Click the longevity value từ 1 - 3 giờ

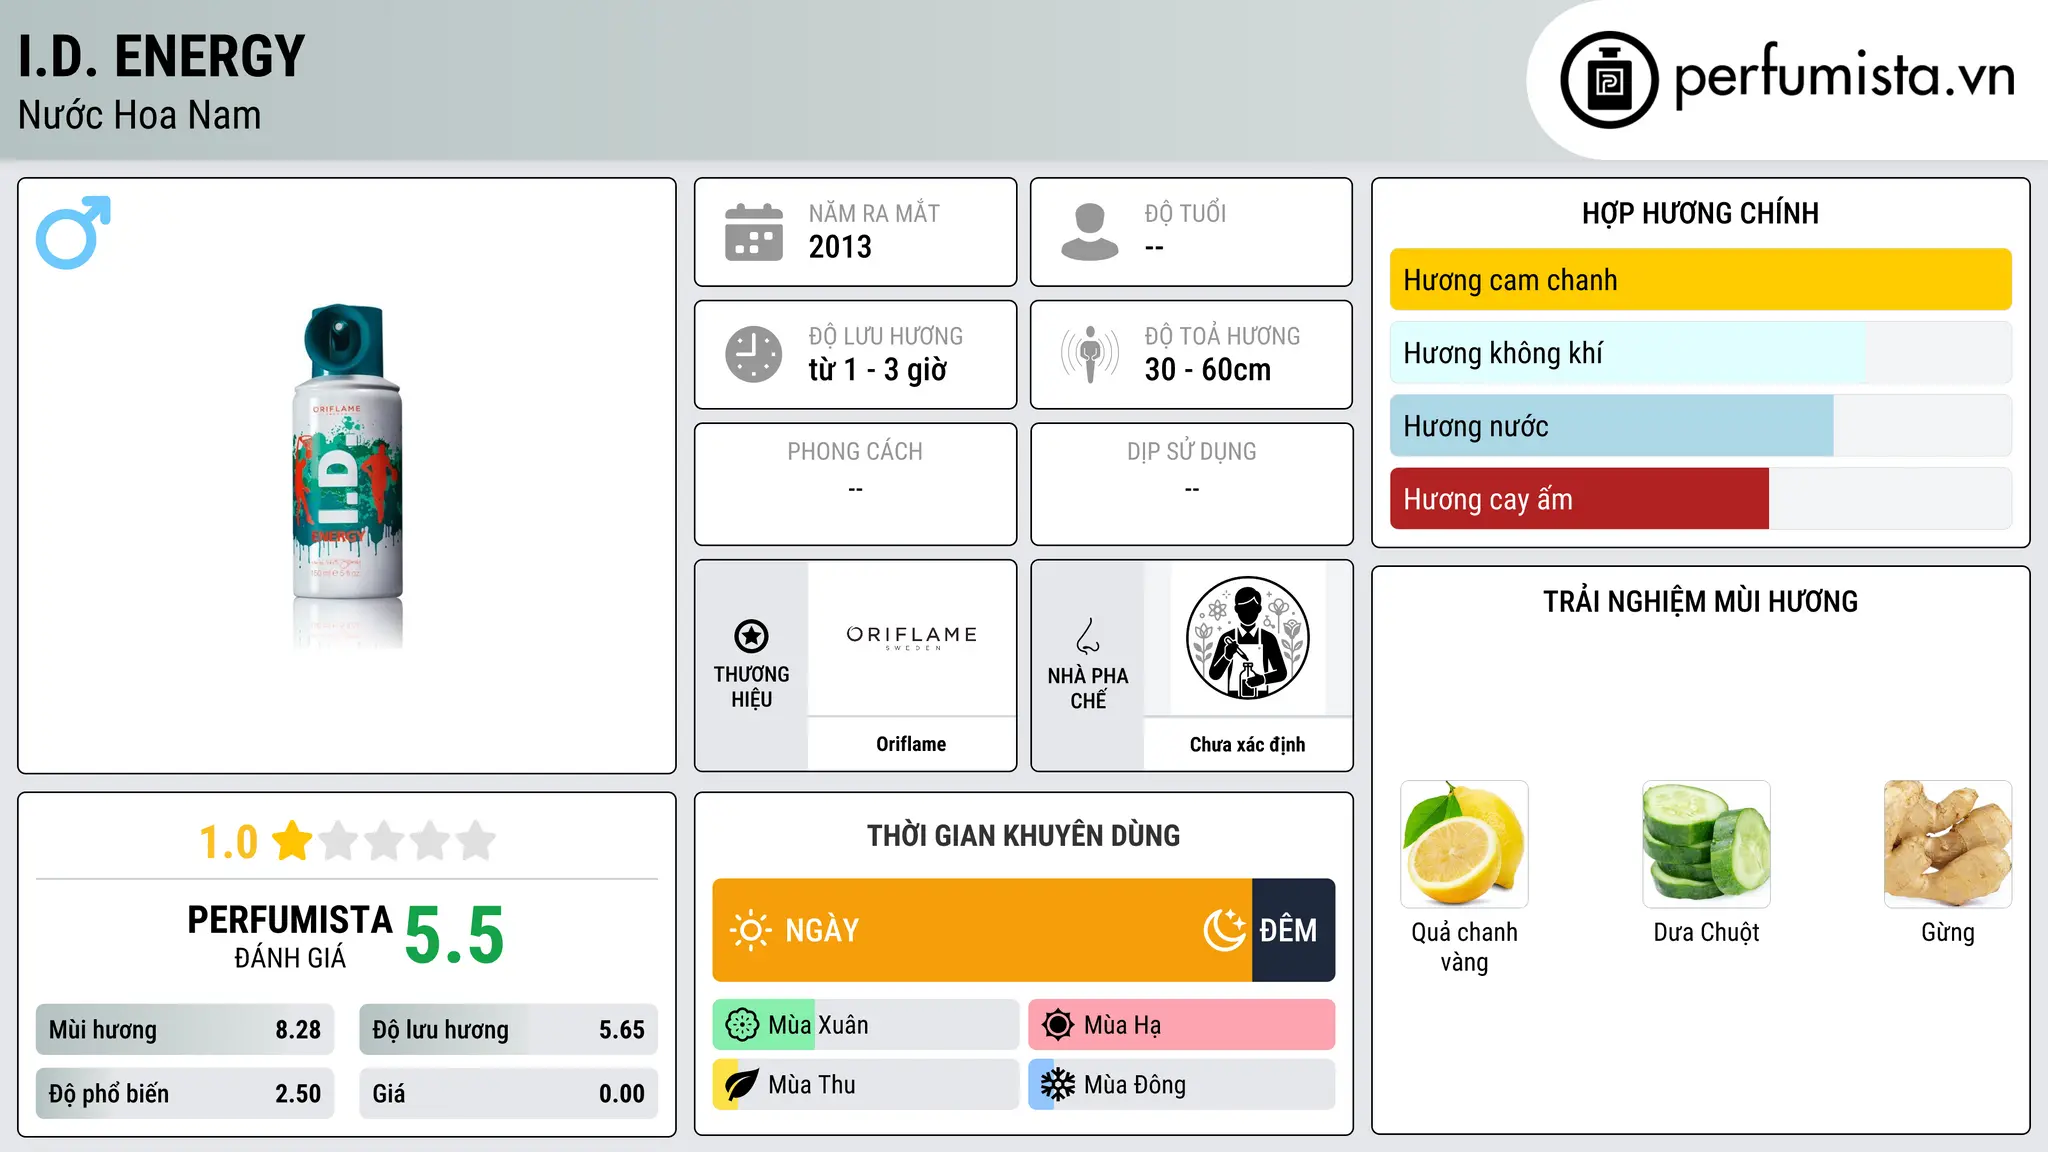point(877,370)
